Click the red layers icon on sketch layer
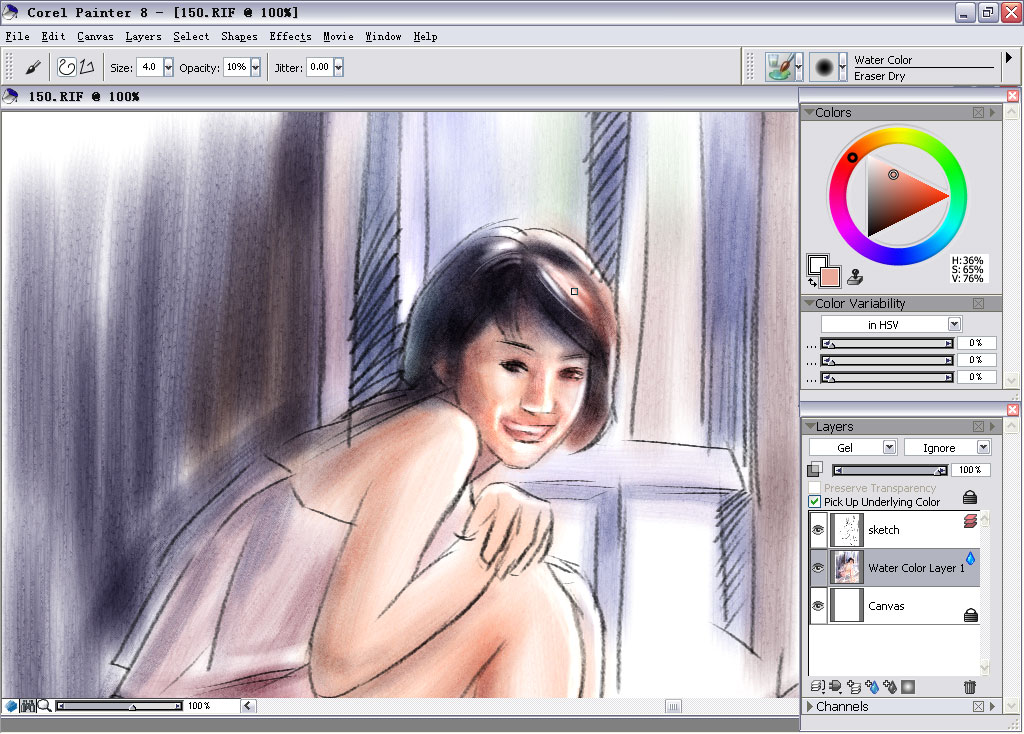The height and width of the screenshot is (734, 1024). pyautogui.click(x=970, y=520)
